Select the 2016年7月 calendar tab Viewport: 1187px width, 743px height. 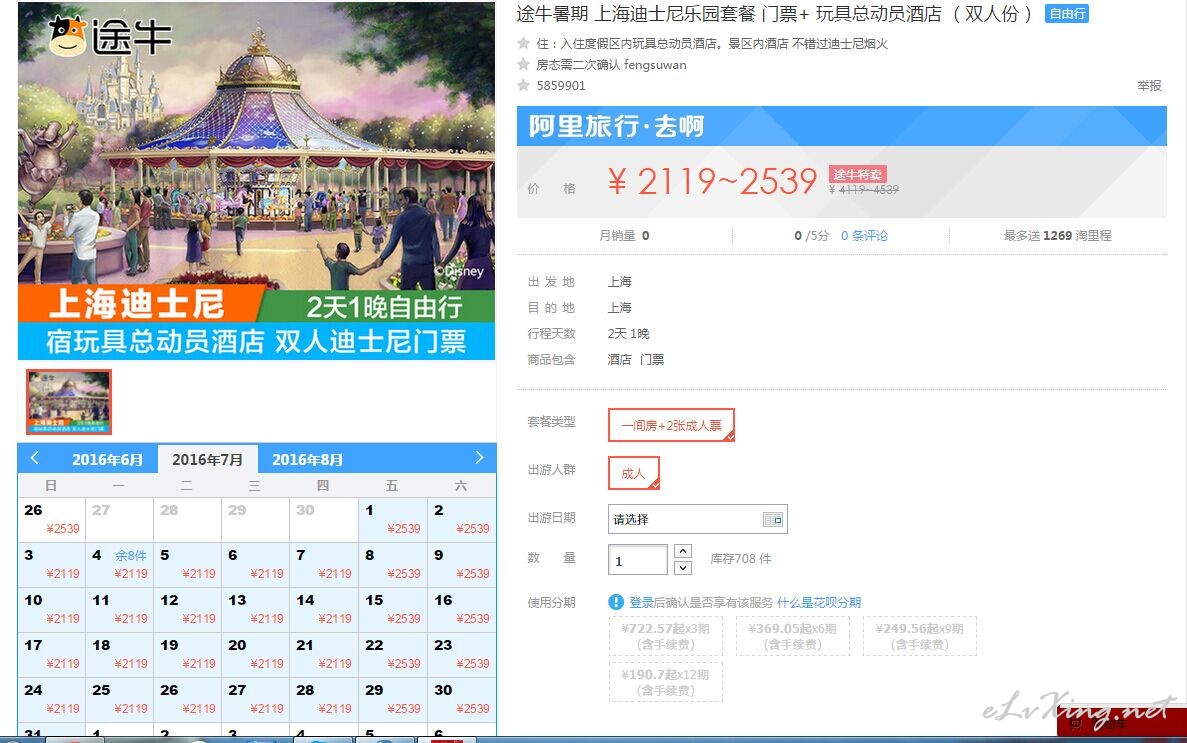pyautogui.click(x=207, y=460)
